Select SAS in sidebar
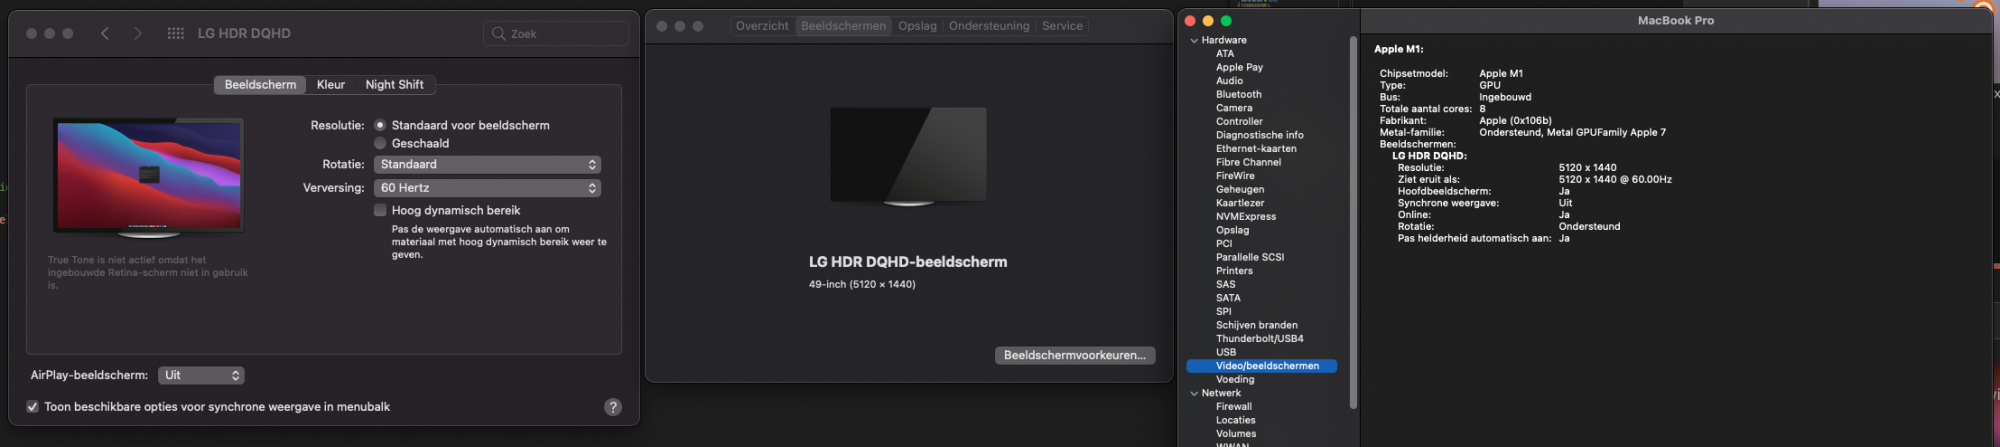The height and width of the screenshot is (447, 2000). [1225, 284]
